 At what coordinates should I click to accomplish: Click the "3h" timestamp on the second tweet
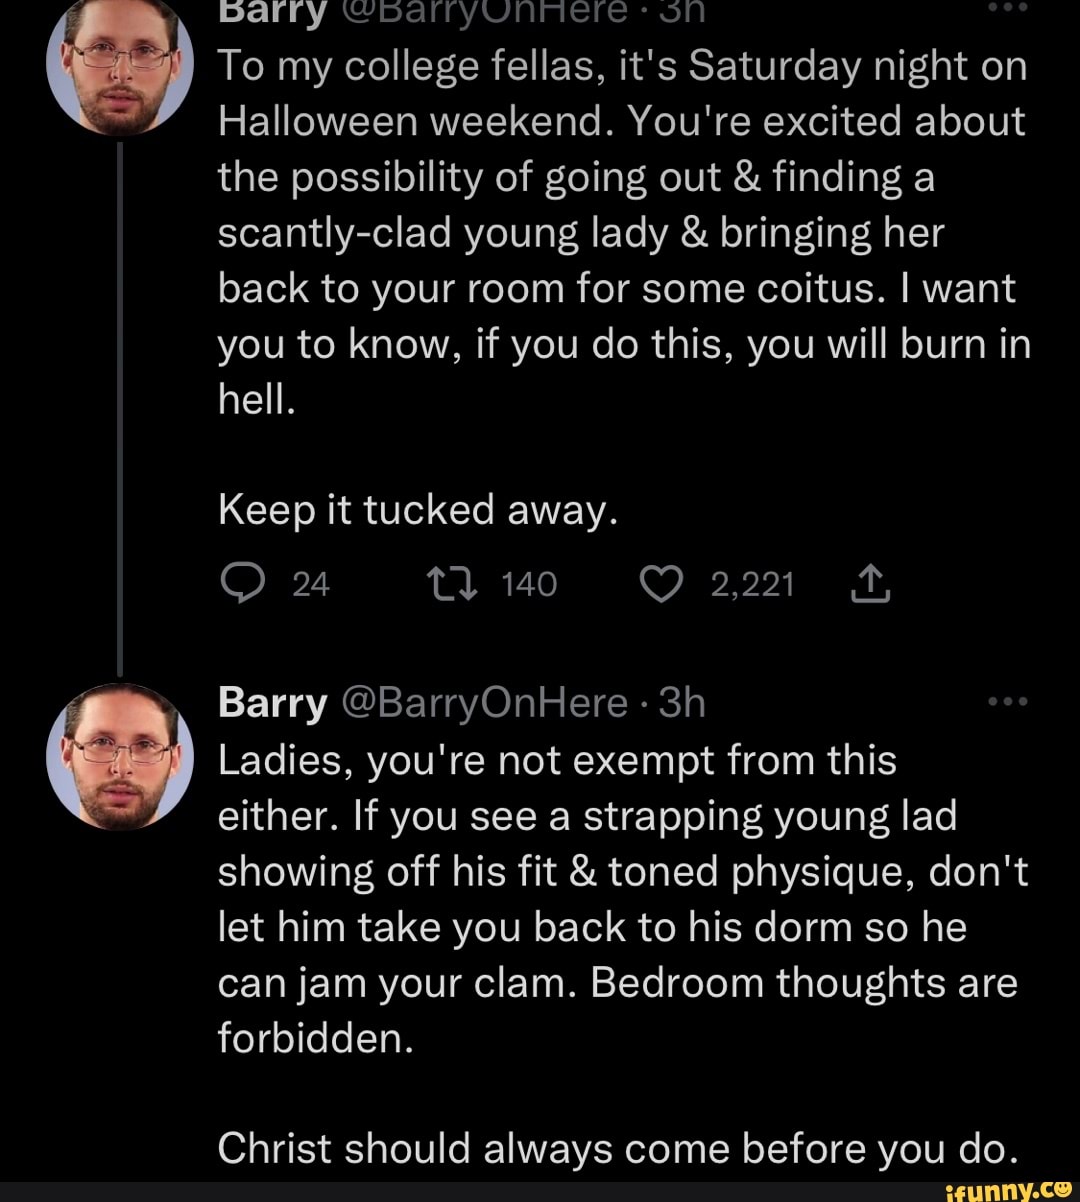(684, 704)
